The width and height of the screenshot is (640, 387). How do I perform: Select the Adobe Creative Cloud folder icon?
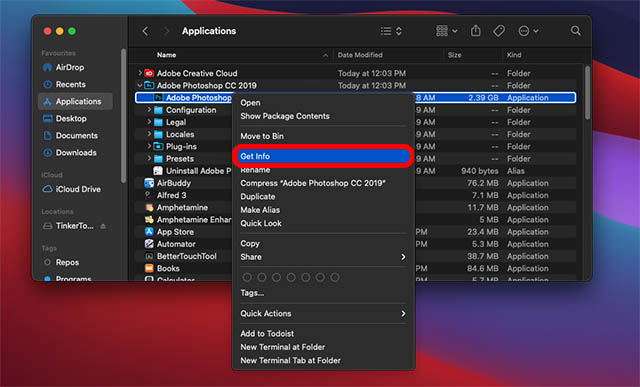[x=149, y=73]
